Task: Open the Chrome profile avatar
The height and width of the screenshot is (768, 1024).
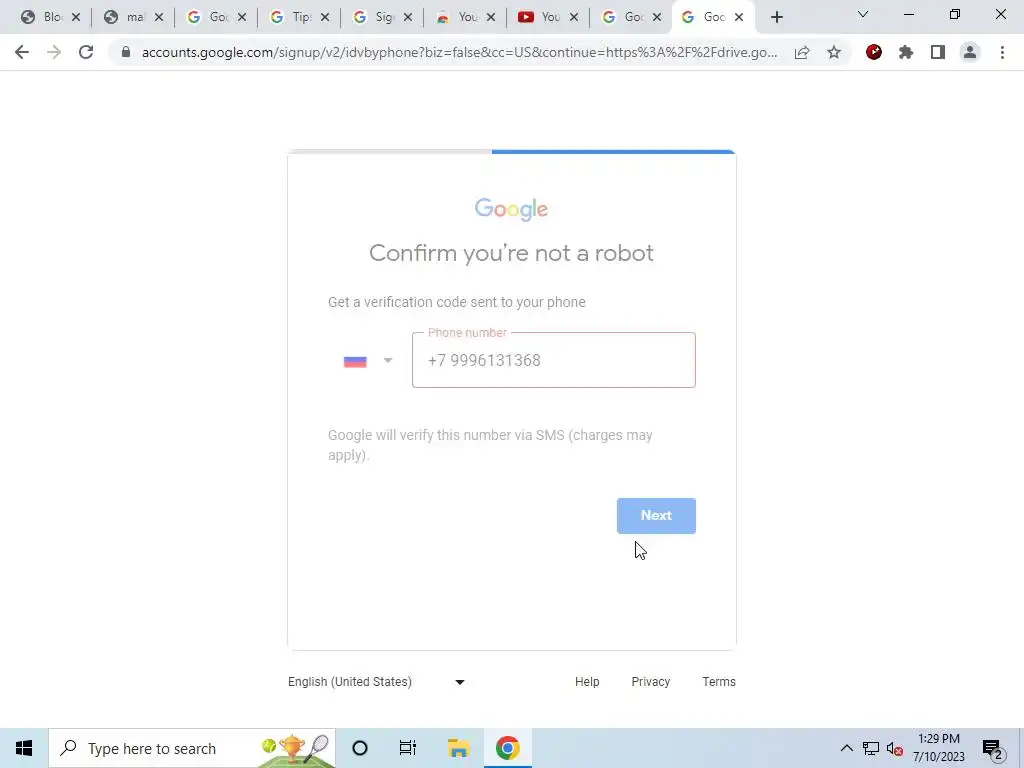Action: coord(970,52)
